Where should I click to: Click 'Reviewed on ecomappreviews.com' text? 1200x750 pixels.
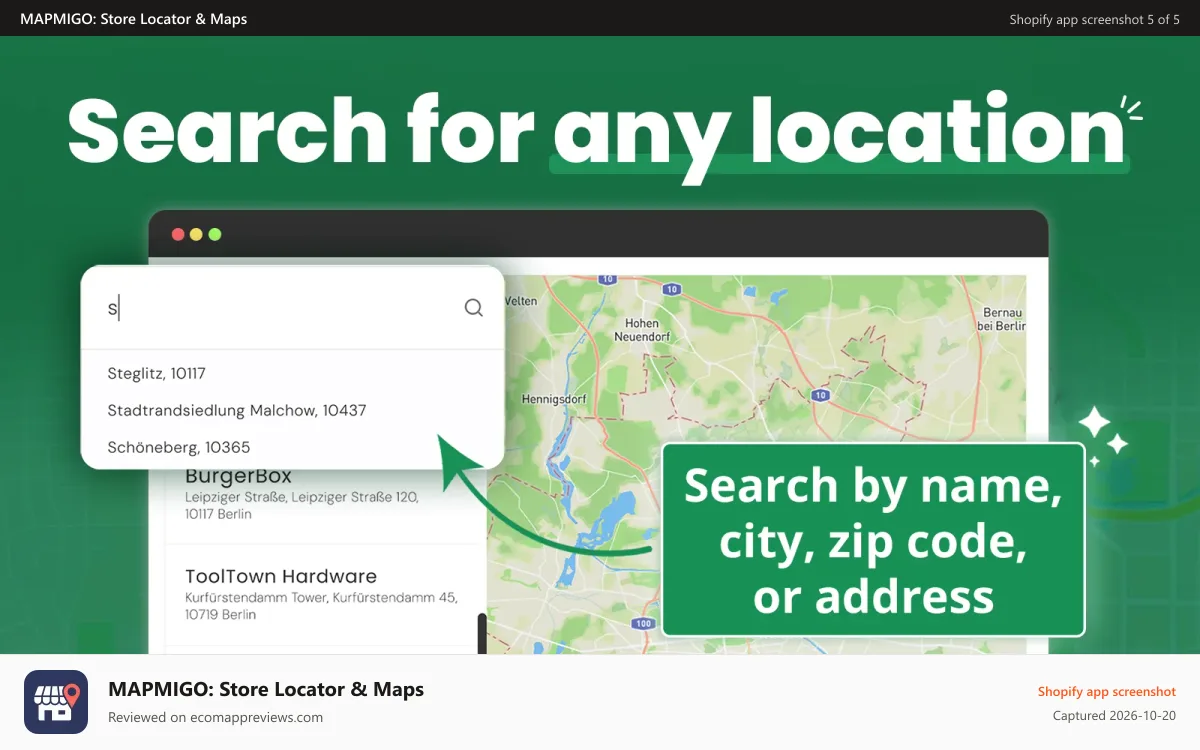(215, 717)
